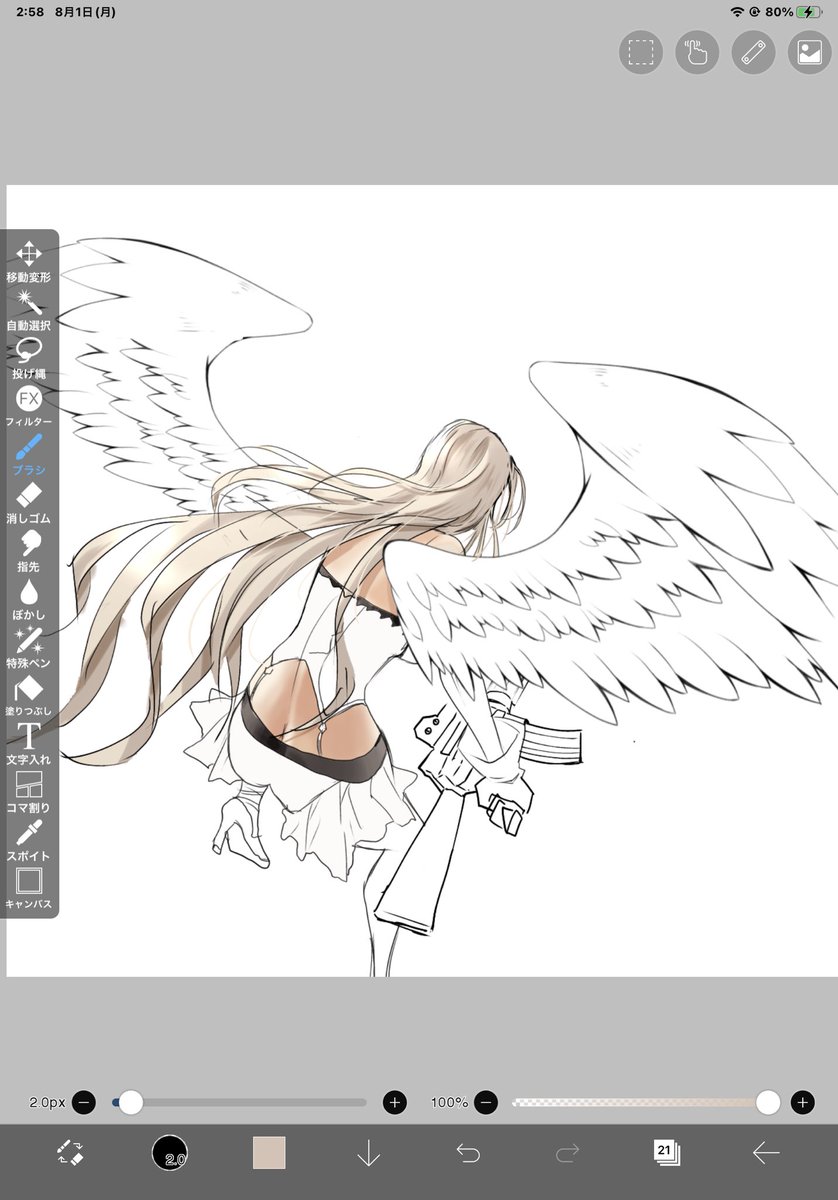Go back with the left arrow
This screenshot has width=838, height=1200.
[766, 1153]
